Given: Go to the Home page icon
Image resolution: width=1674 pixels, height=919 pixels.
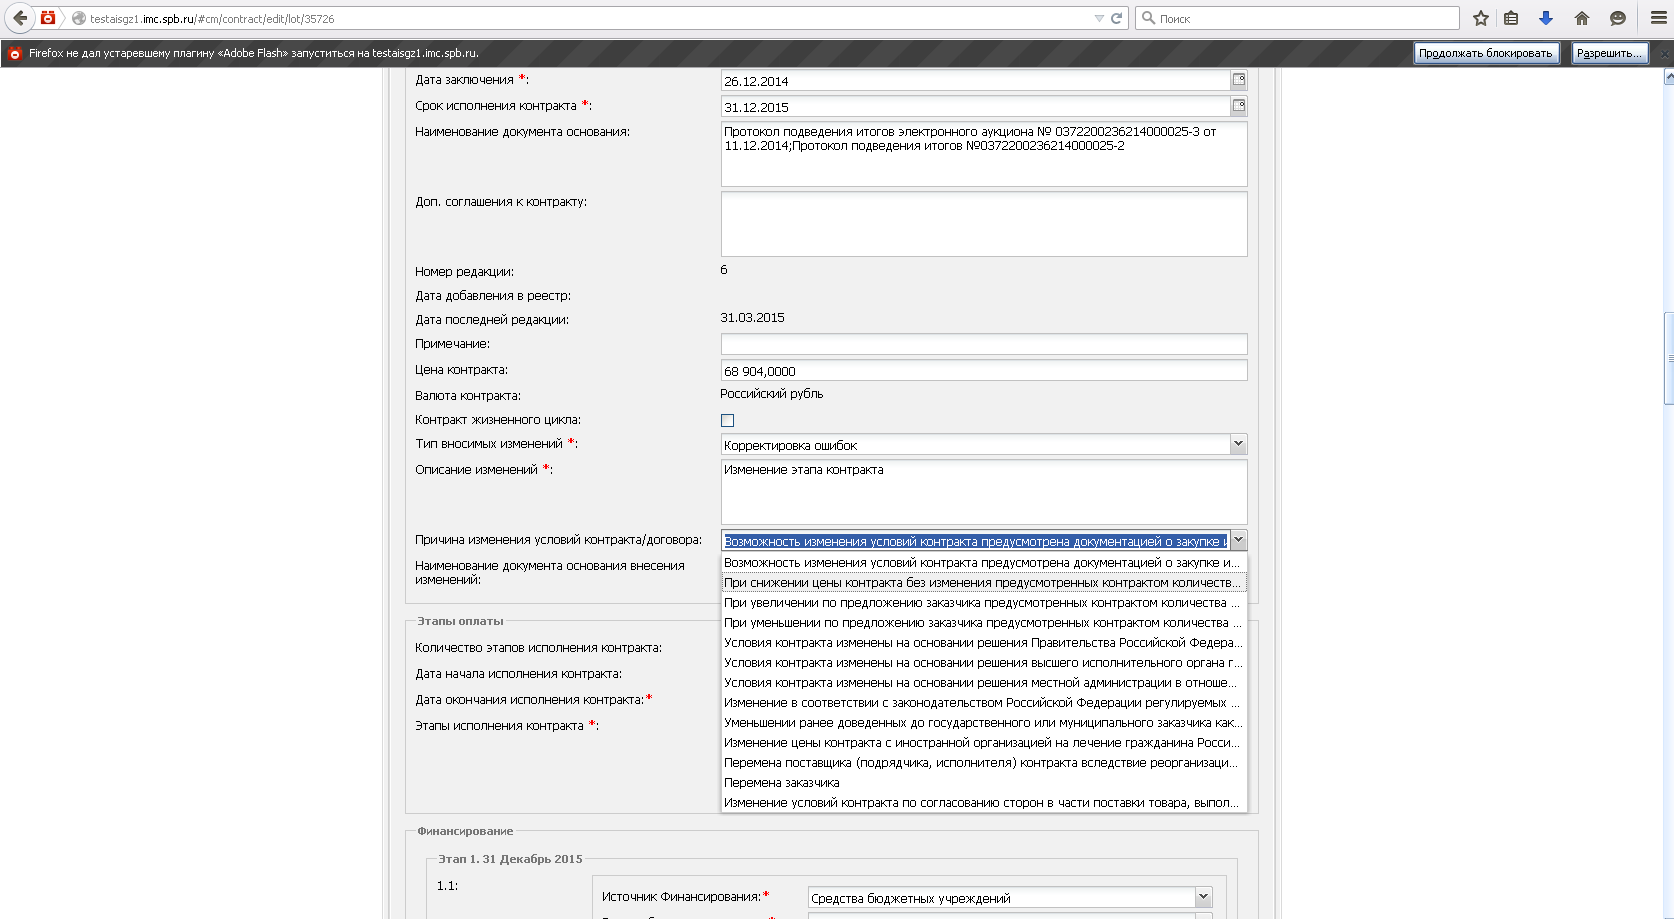Looking at the screenshot, I should (x=1582, y=18).
